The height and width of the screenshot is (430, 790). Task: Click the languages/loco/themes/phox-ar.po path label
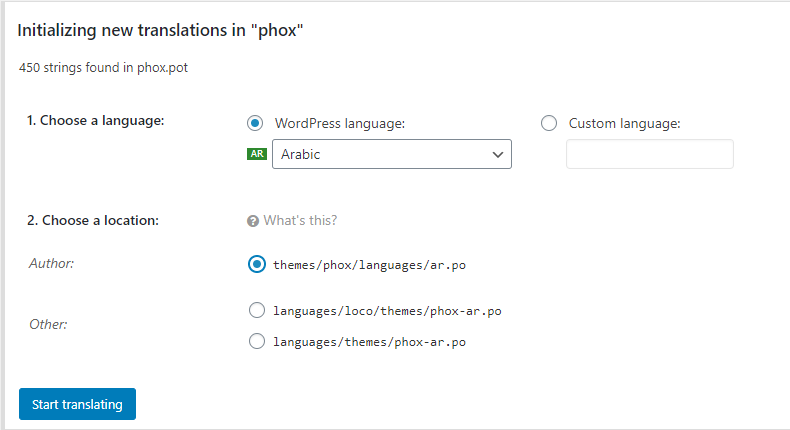tap(387, 311)
